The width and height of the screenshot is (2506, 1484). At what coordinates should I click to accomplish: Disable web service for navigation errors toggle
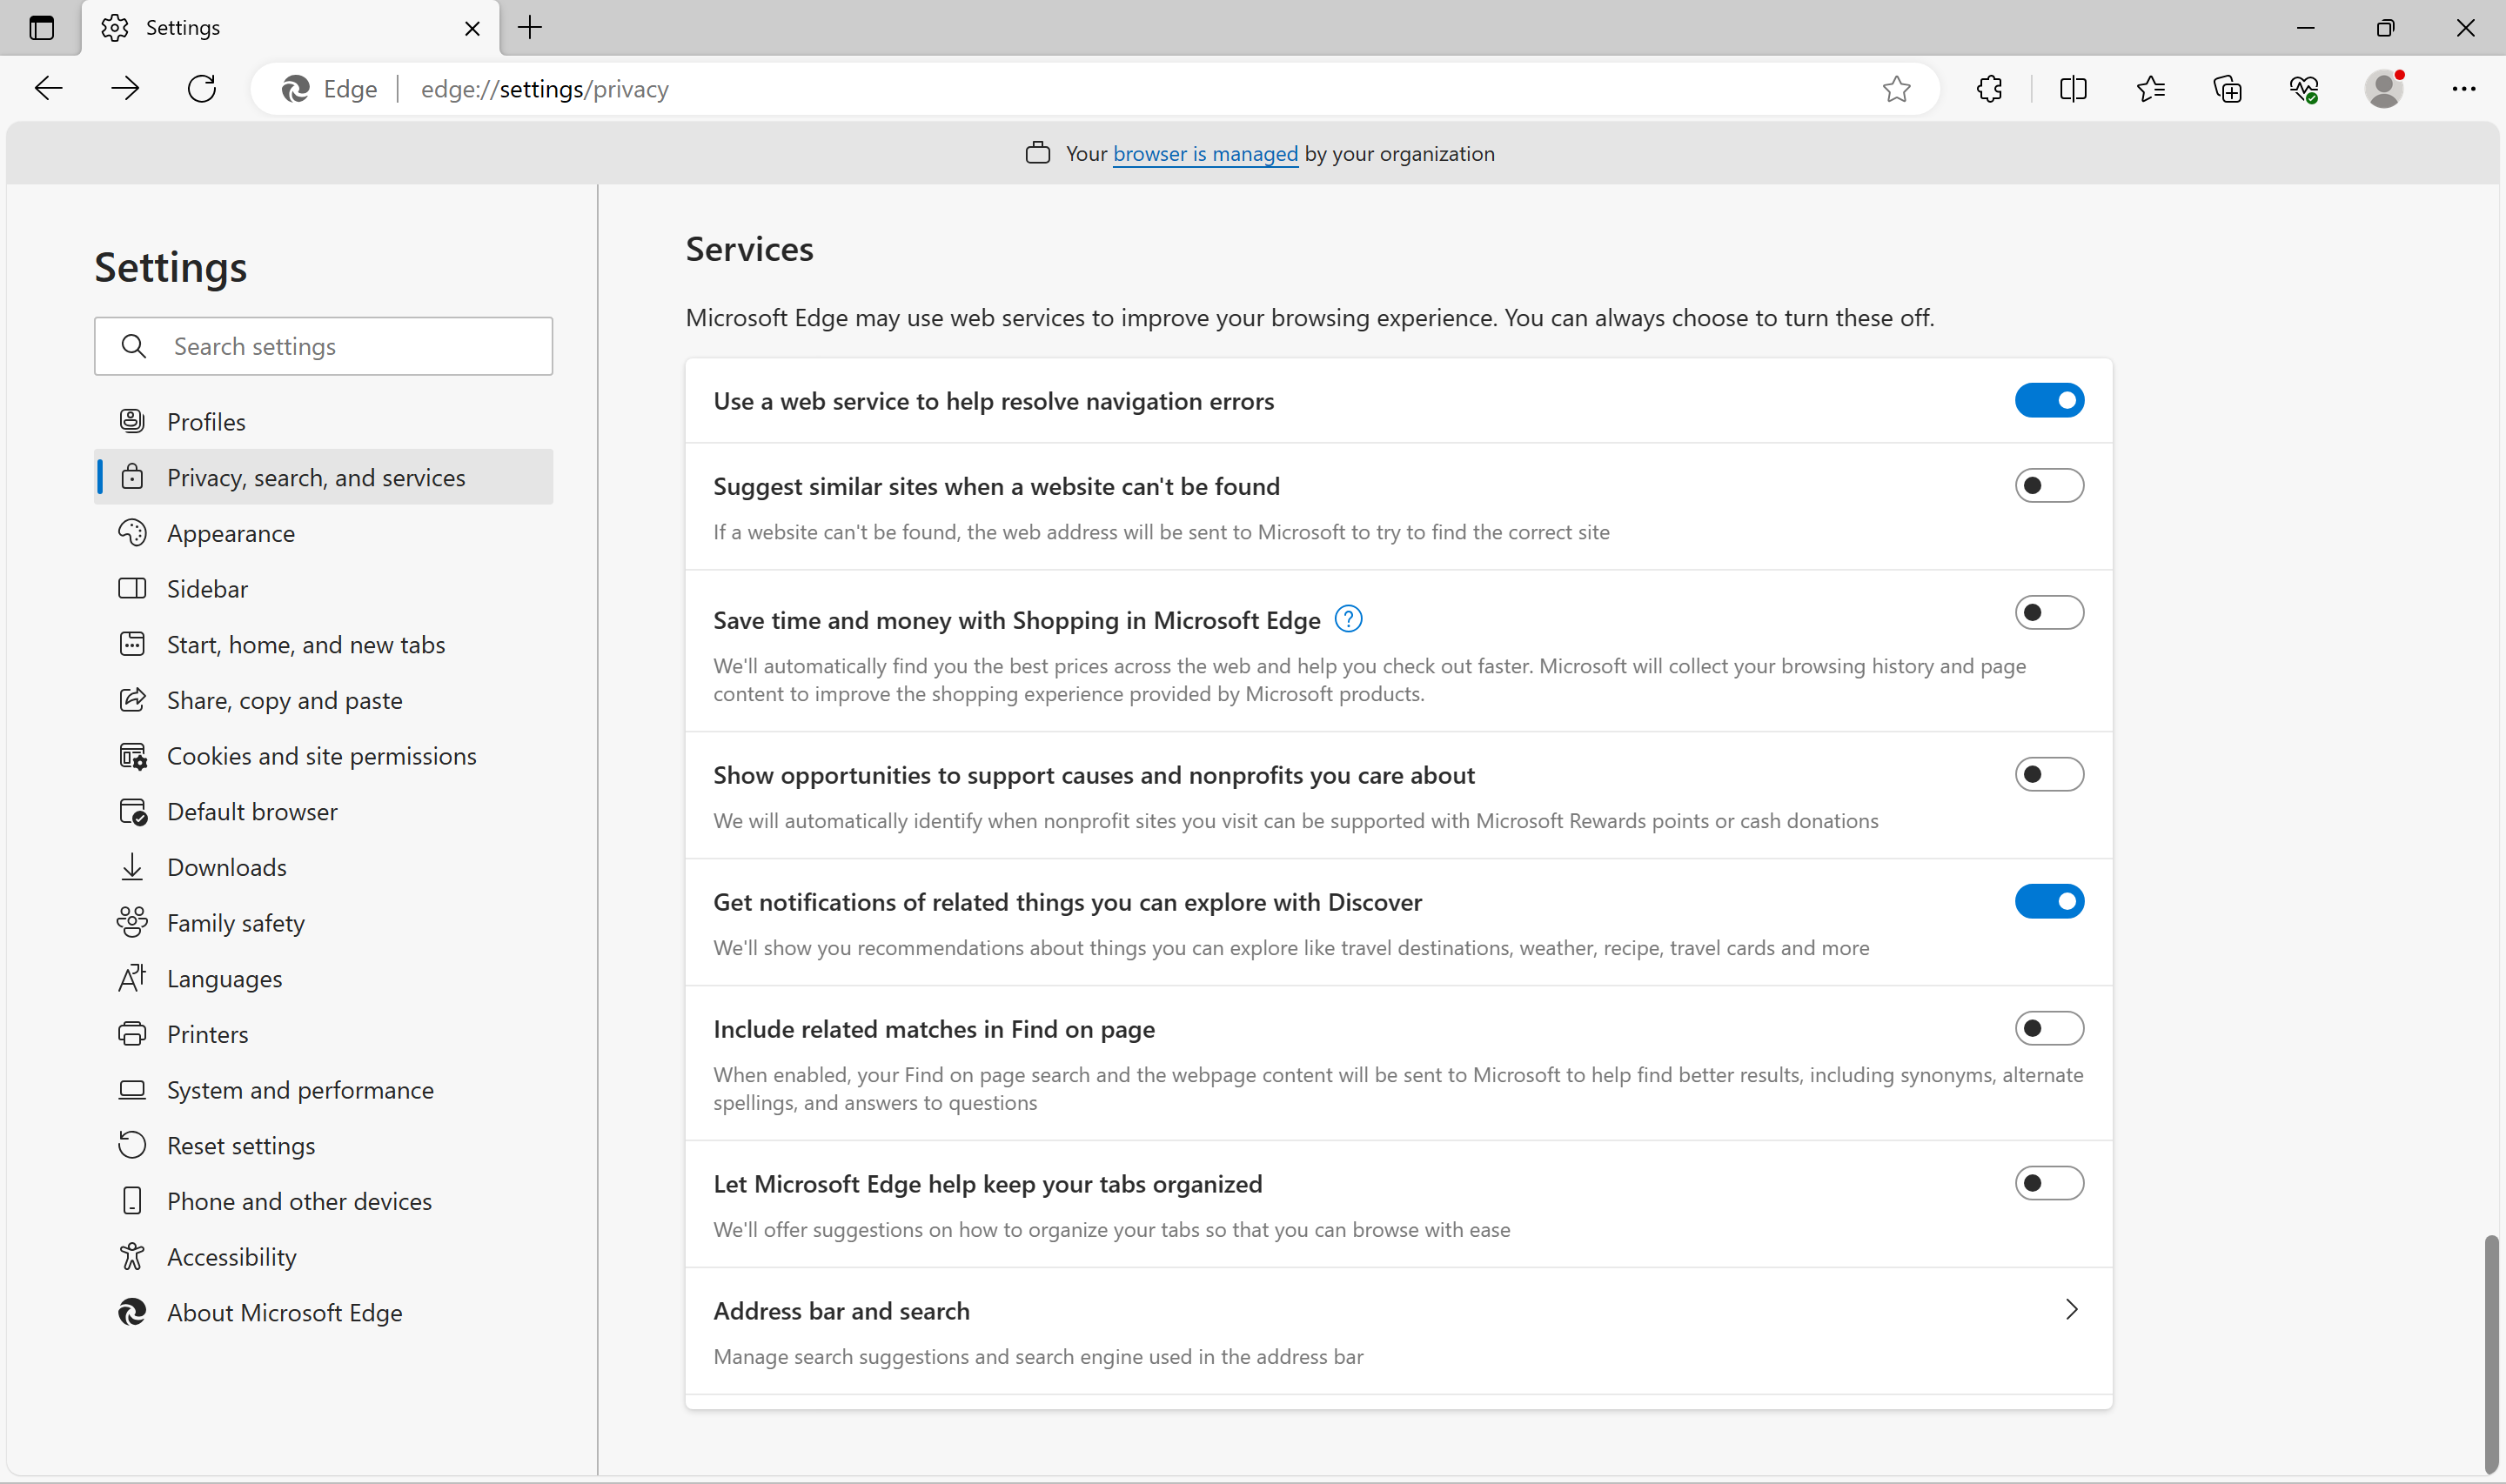[x=2048, y=400]
